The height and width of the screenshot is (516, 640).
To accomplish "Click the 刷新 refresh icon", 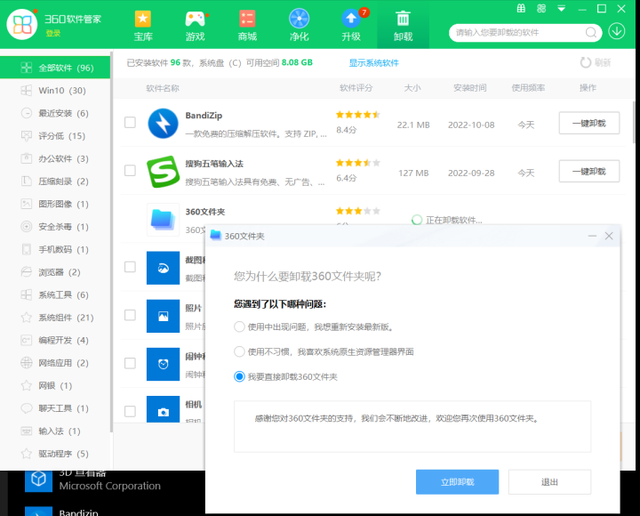I will pyautogui.click(x=585, y=62).
